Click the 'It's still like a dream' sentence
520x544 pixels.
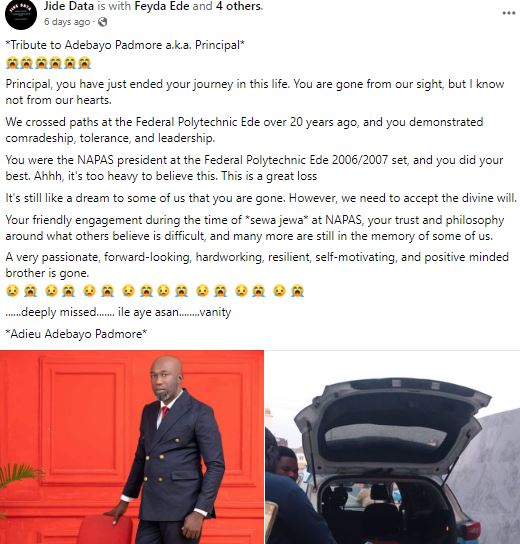pos(261,198)
